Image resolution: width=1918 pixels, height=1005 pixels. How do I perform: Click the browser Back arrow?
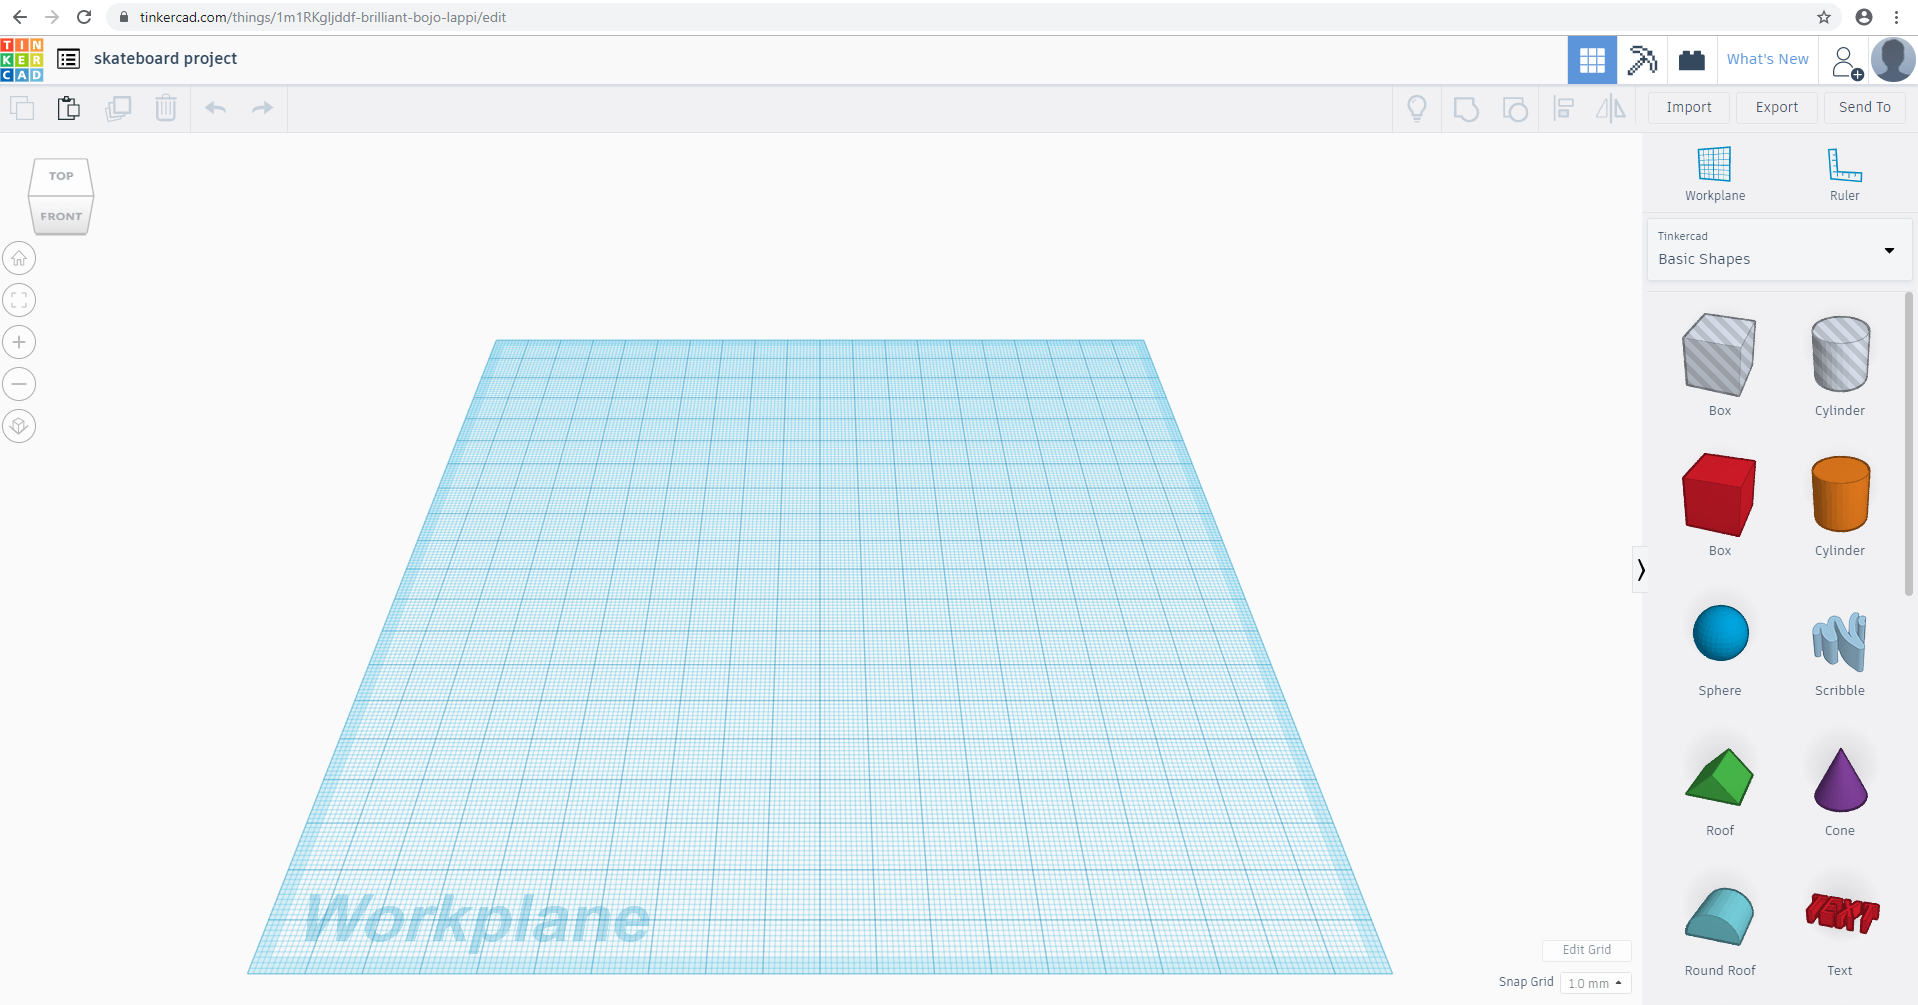20,17
